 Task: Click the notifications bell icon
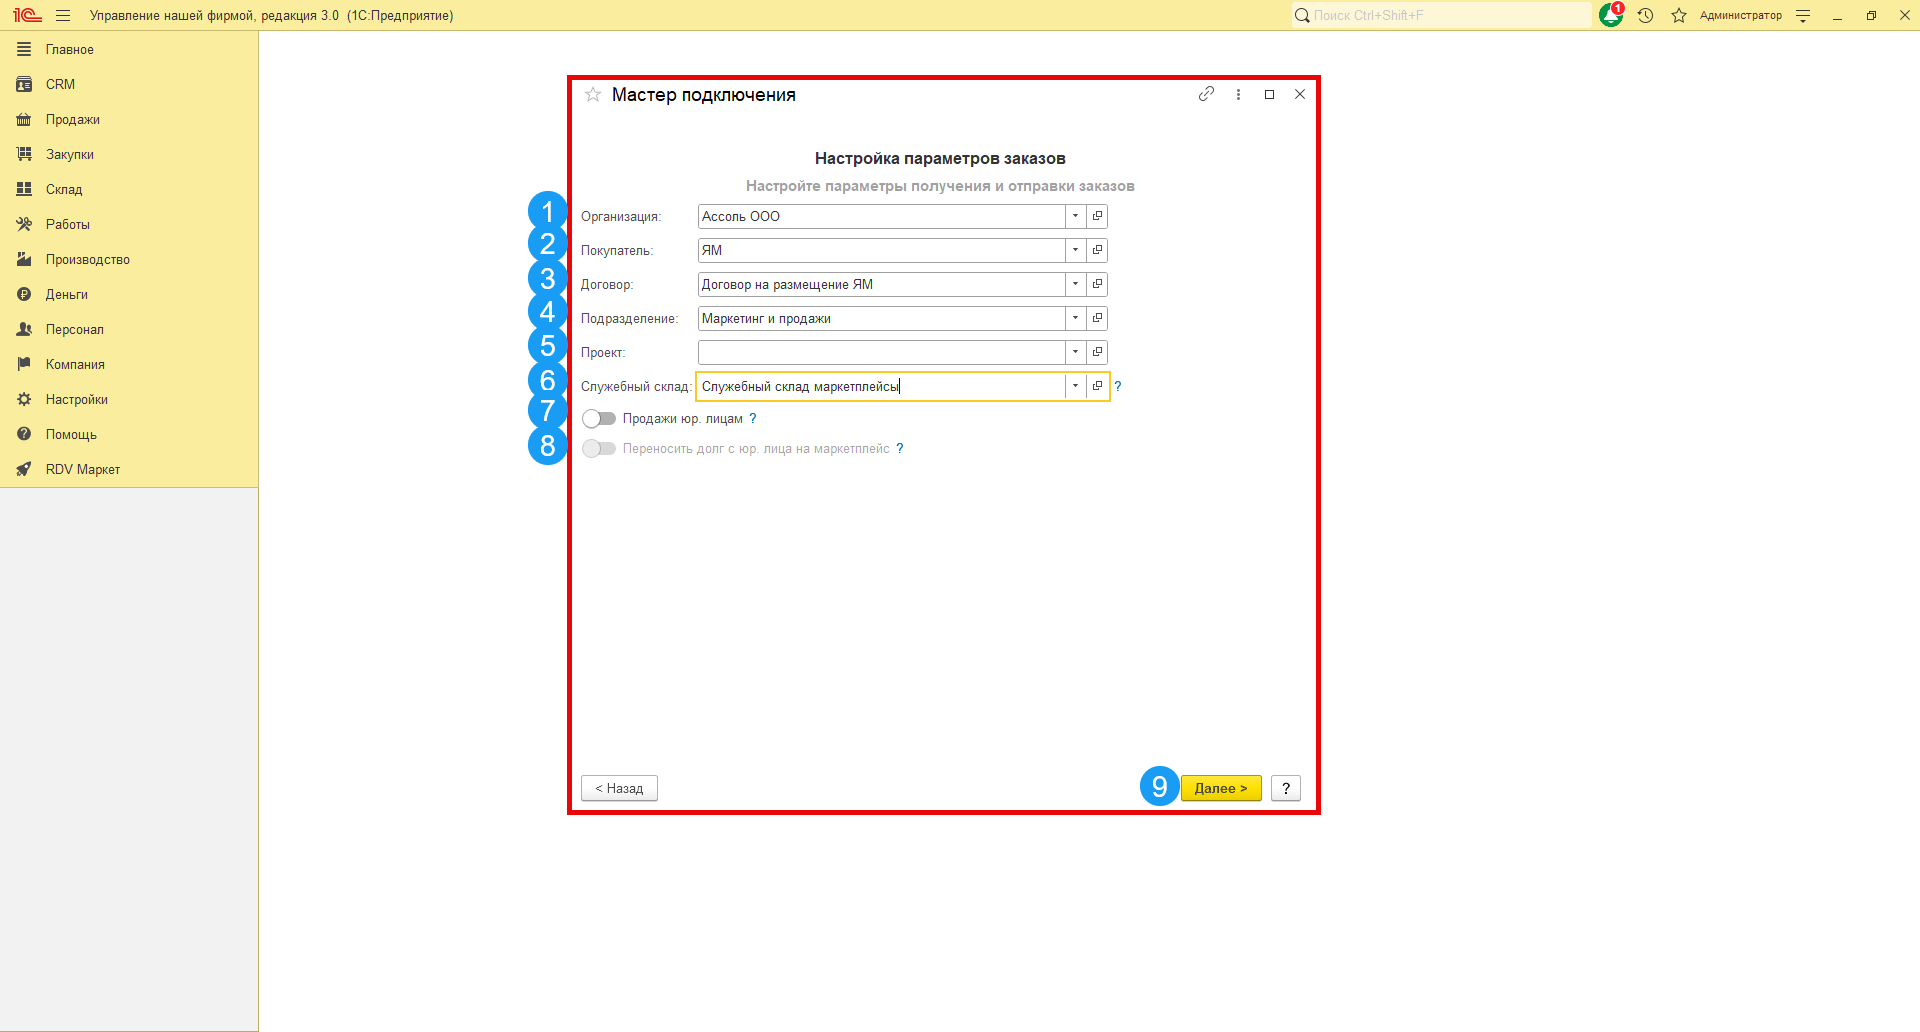(x=1610, y=15)
